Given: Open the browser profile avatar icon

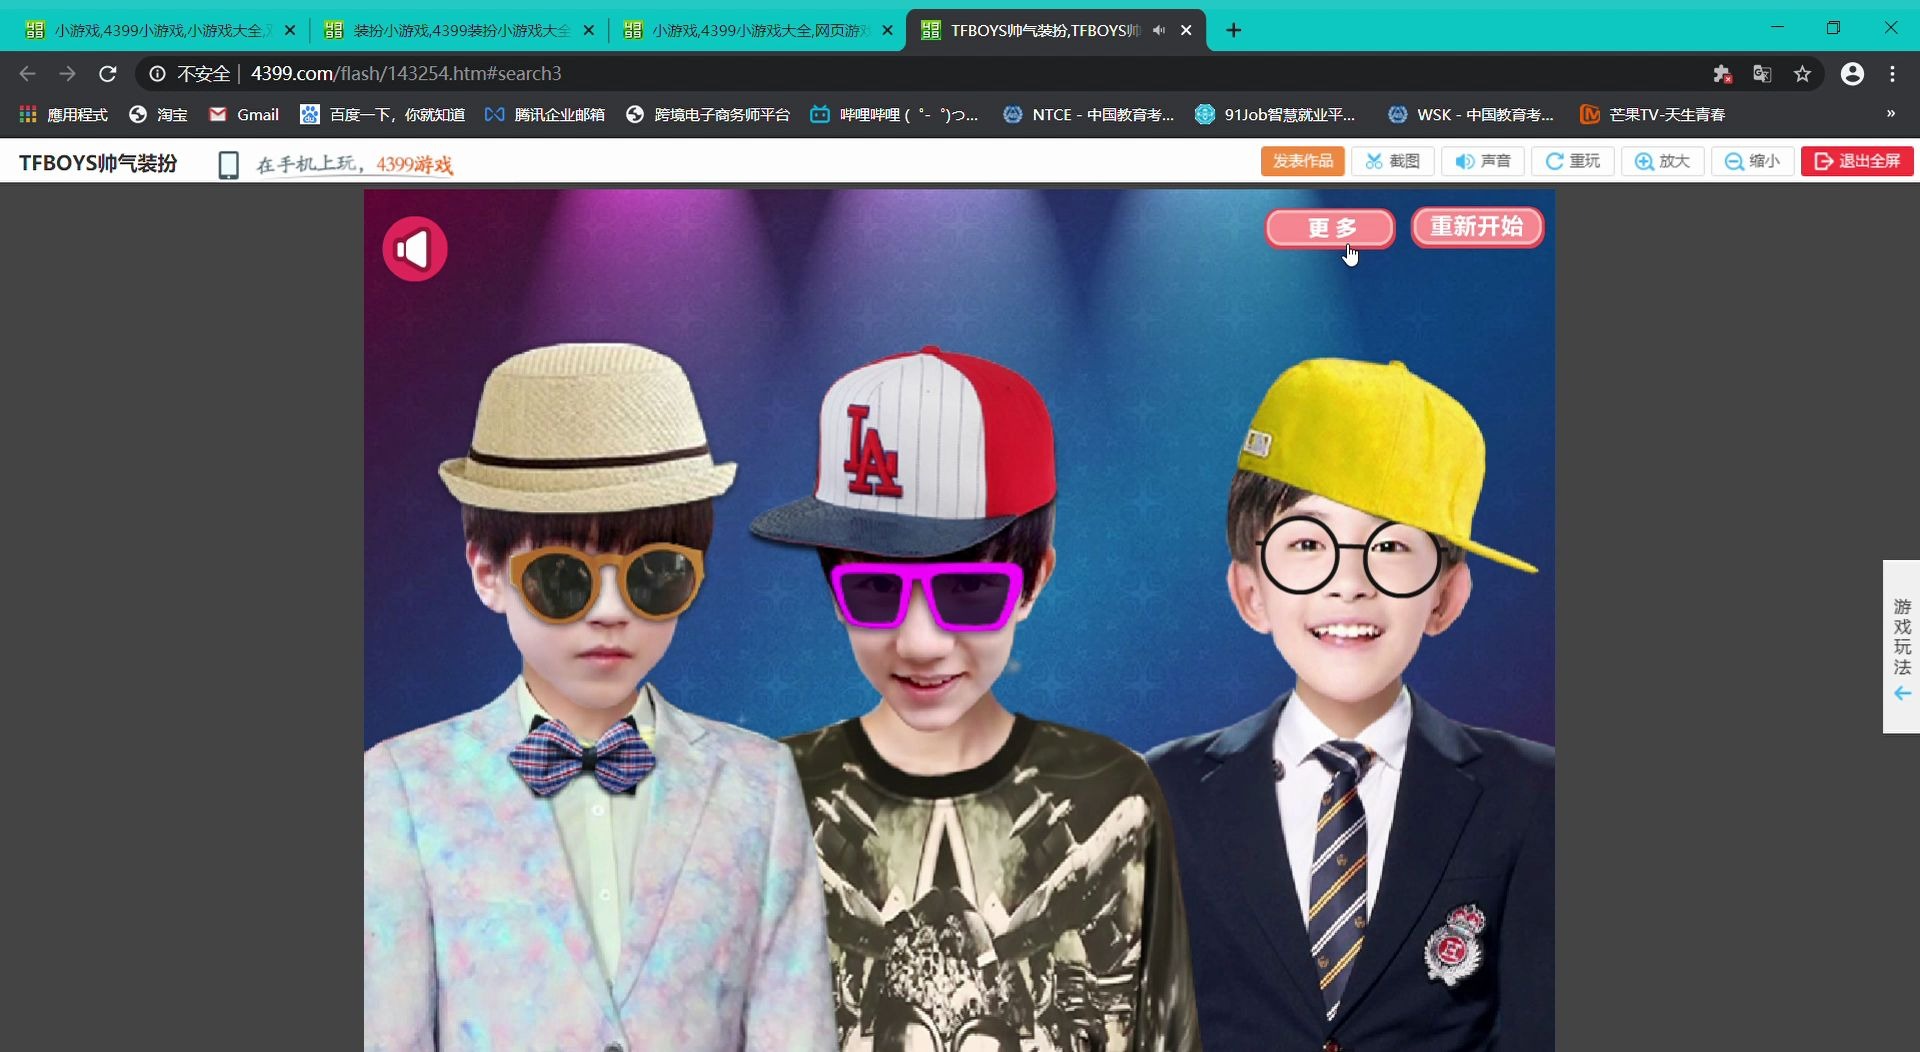Looking at the screenshot, I should coord(1852,73).
